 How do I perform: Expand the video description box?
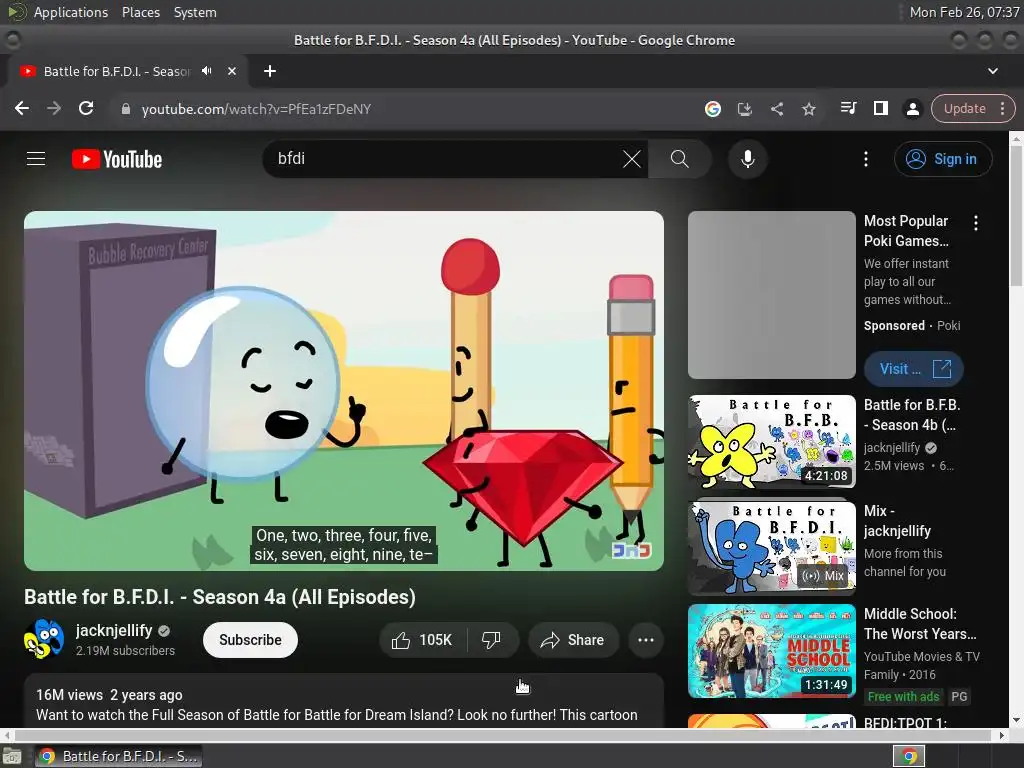pos(344,703)
